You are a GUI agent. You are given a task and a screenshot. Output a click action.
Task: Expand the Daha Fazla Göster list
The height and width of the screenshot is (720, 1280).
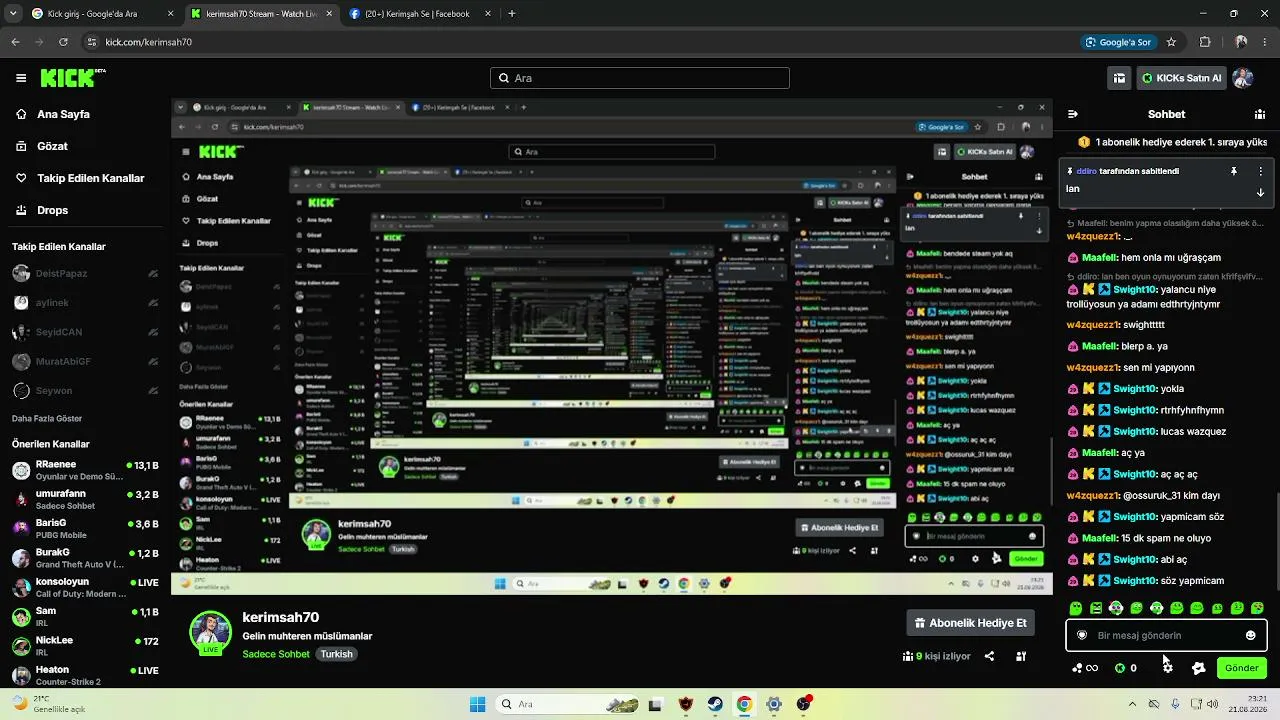click(47, 418)
